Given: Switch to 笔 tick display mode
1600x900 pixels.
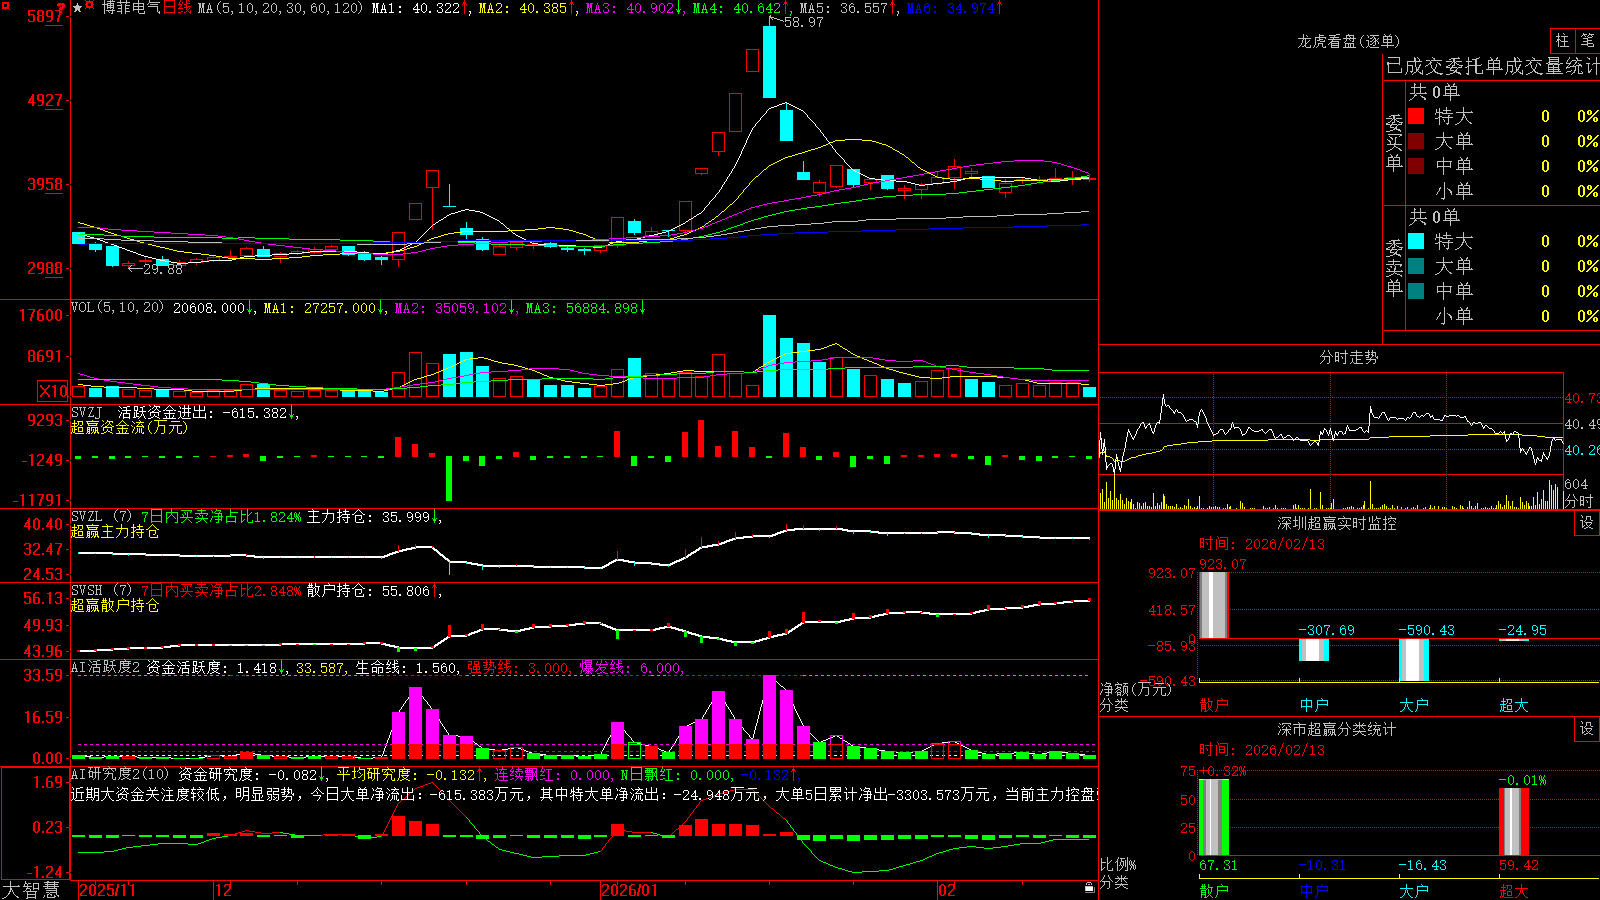Looking at the screenshot, I should pyautogui.click(x=1587, y=40).
